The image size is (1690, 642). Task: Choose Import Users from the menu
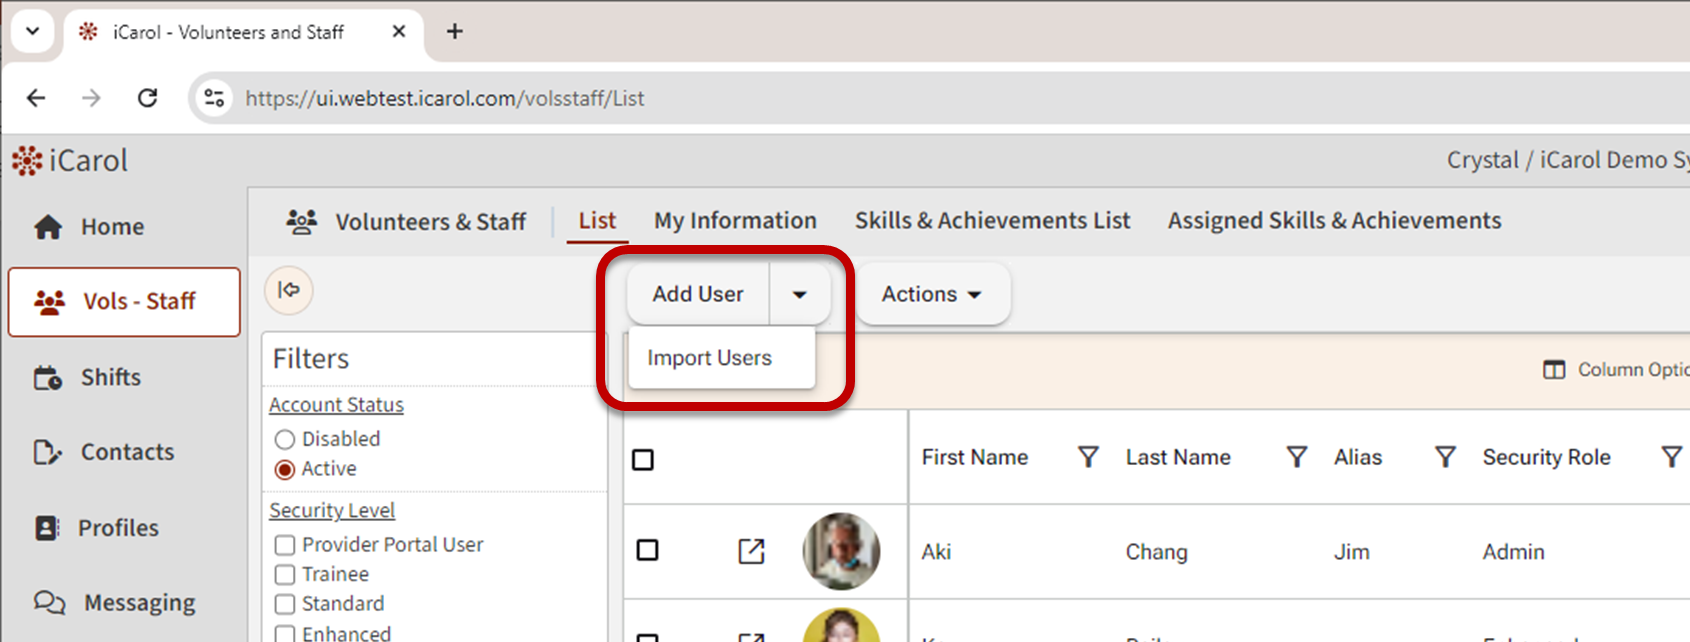pos(709,358)
